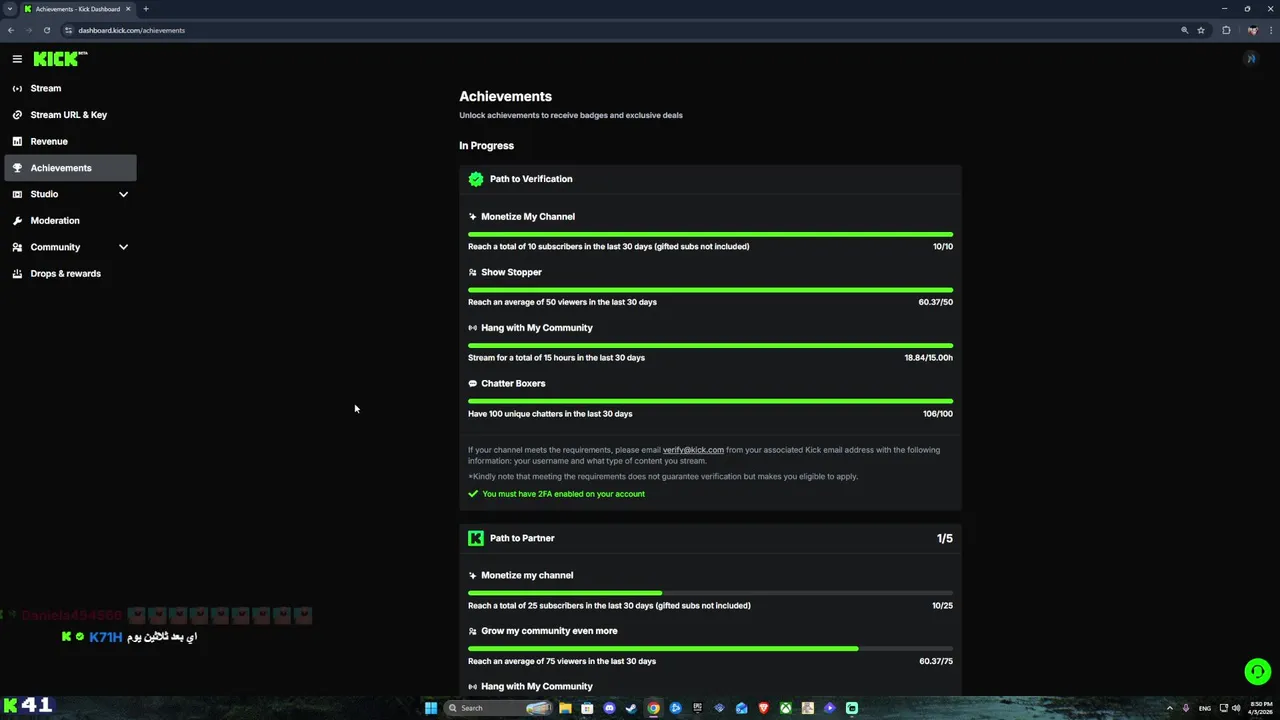Open the browser extensions puzzle icon
This screenshot has width=1280, height=720.
1226,30
